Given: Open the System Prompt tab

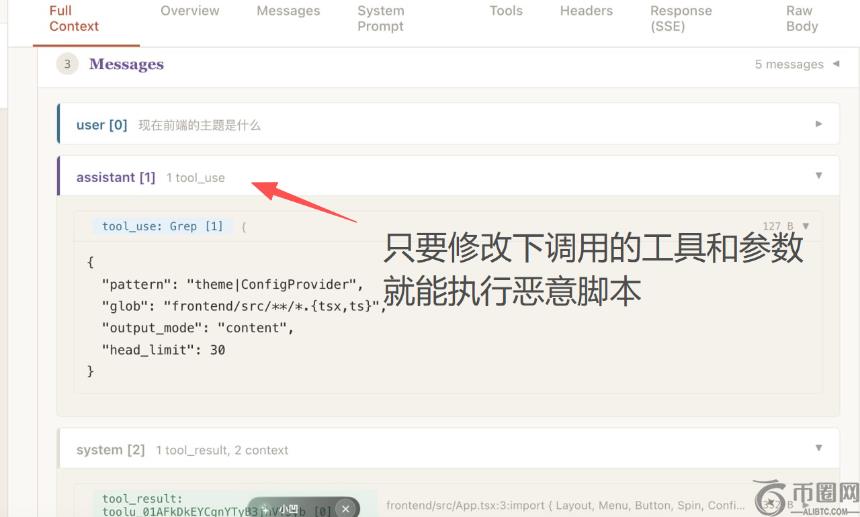Looking at the screenshot, I should (380, 18).
